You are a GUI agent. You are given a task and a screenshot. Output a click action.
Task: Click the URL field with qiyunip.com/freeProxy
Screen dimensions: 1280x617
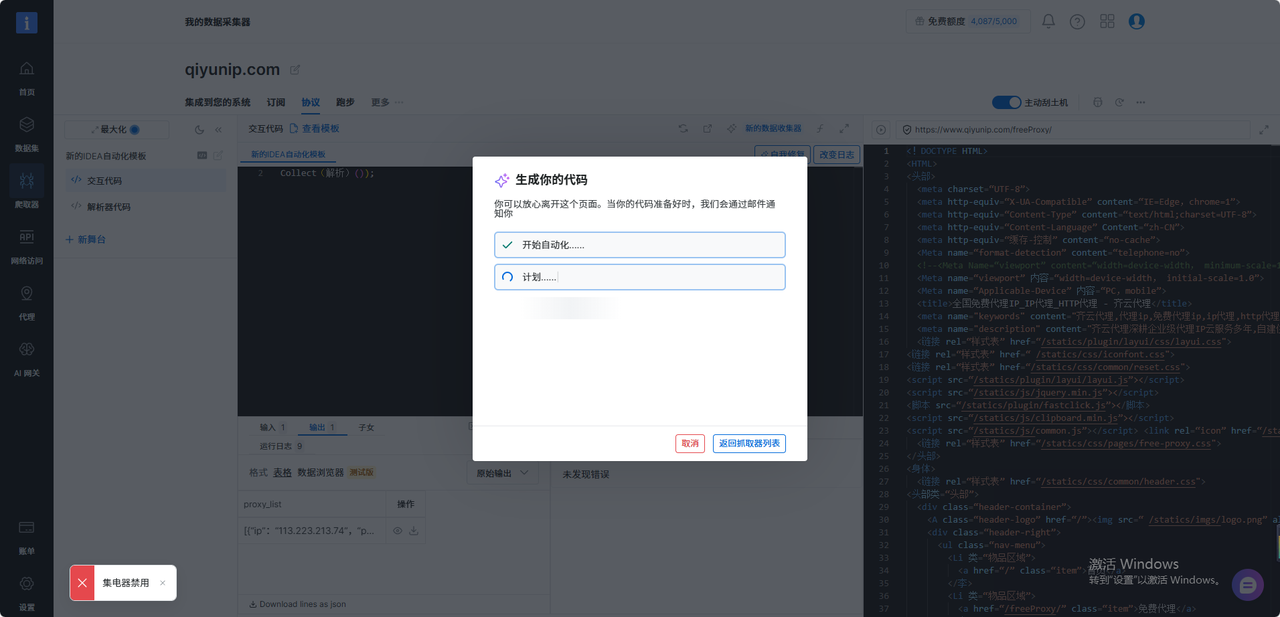pyautogui.click(x=1072, y=129)
